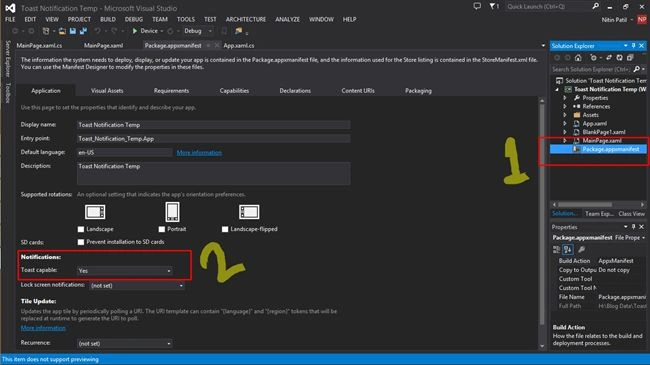Check Prevent installation to SD cards
The image size is (650, 365).
[x=81, y=242]
